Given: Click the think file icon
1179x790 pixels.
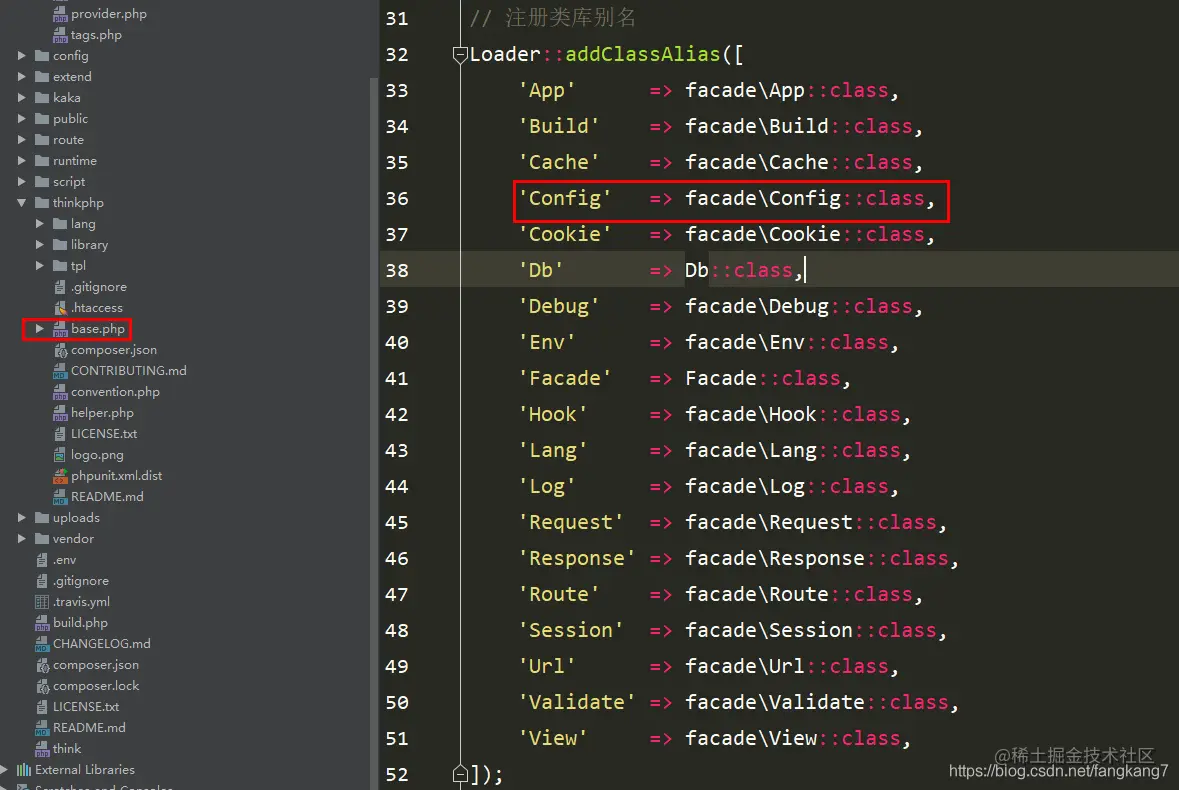Looking at the screenshot, I should [x=42, y=749].
